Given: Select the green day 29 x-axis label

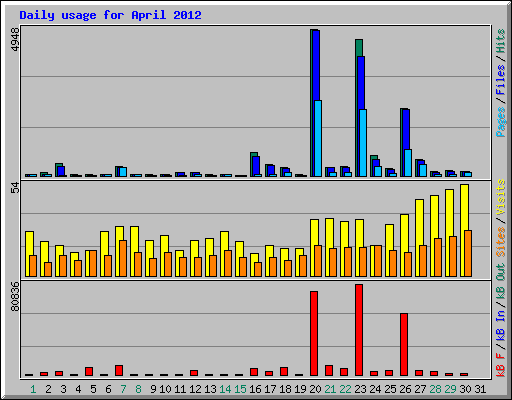Looking at the screenshot, I should [x=450, y=389].
